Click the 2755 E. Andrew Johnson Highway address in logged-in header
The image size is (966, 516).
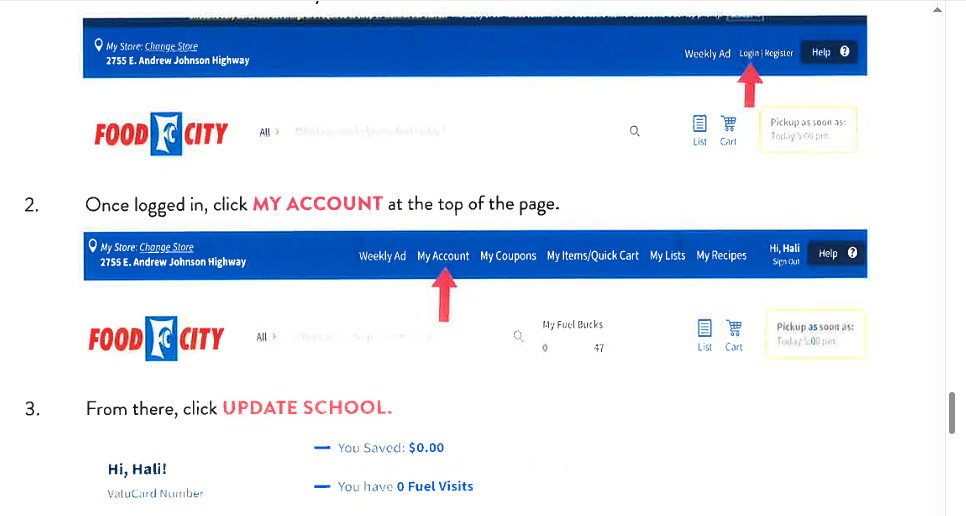pos(173,262)
